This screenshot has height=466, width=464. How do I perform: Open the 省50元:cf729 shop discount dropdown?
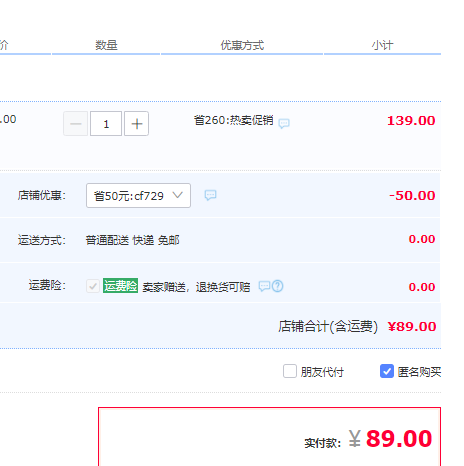[138, 195]
